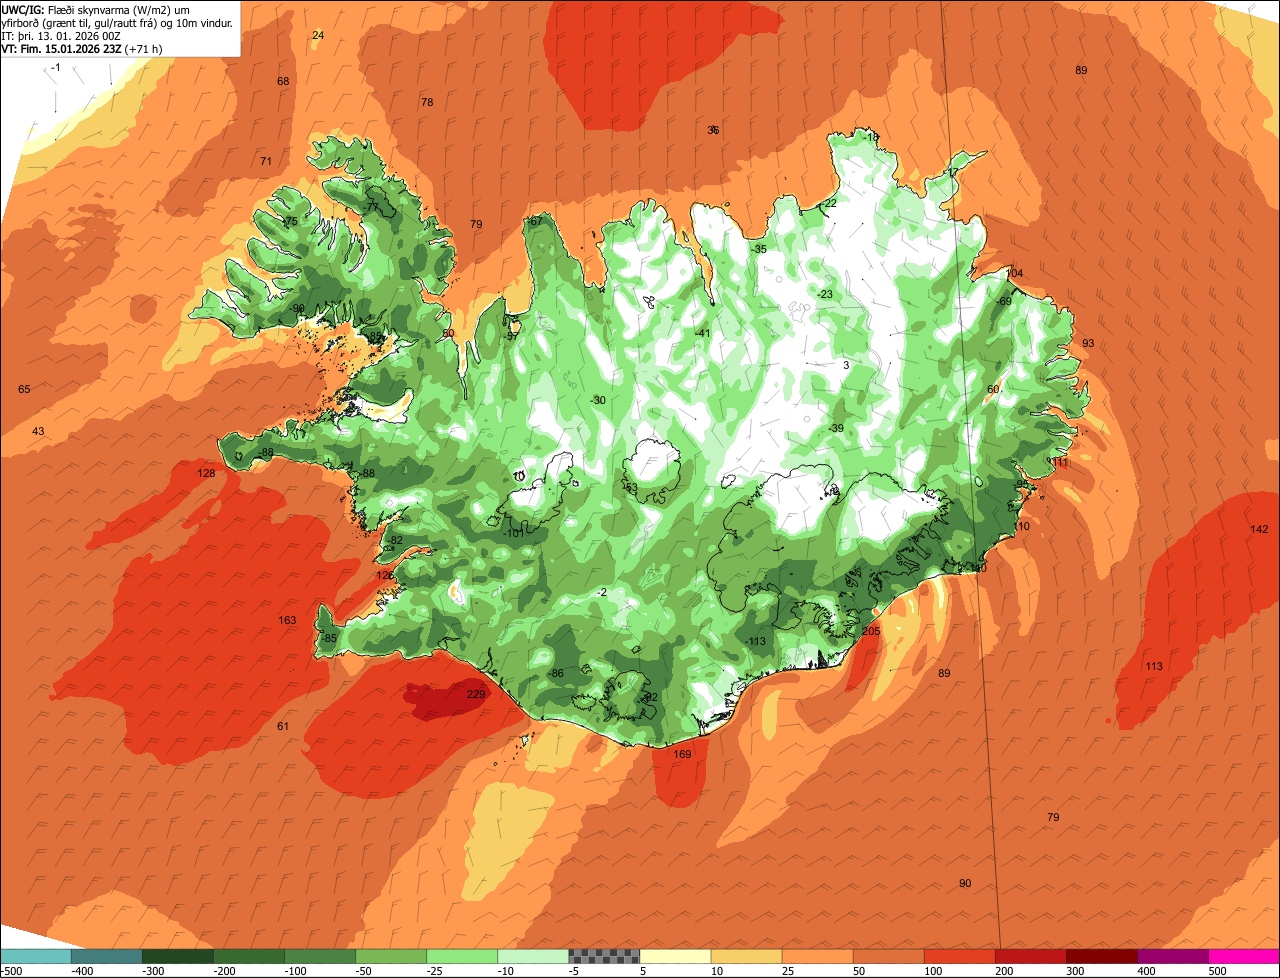Pick the dark red 300 to 400 legend swatch
The width and height of the screenshot is (1280, 978).
point(1101,956)
